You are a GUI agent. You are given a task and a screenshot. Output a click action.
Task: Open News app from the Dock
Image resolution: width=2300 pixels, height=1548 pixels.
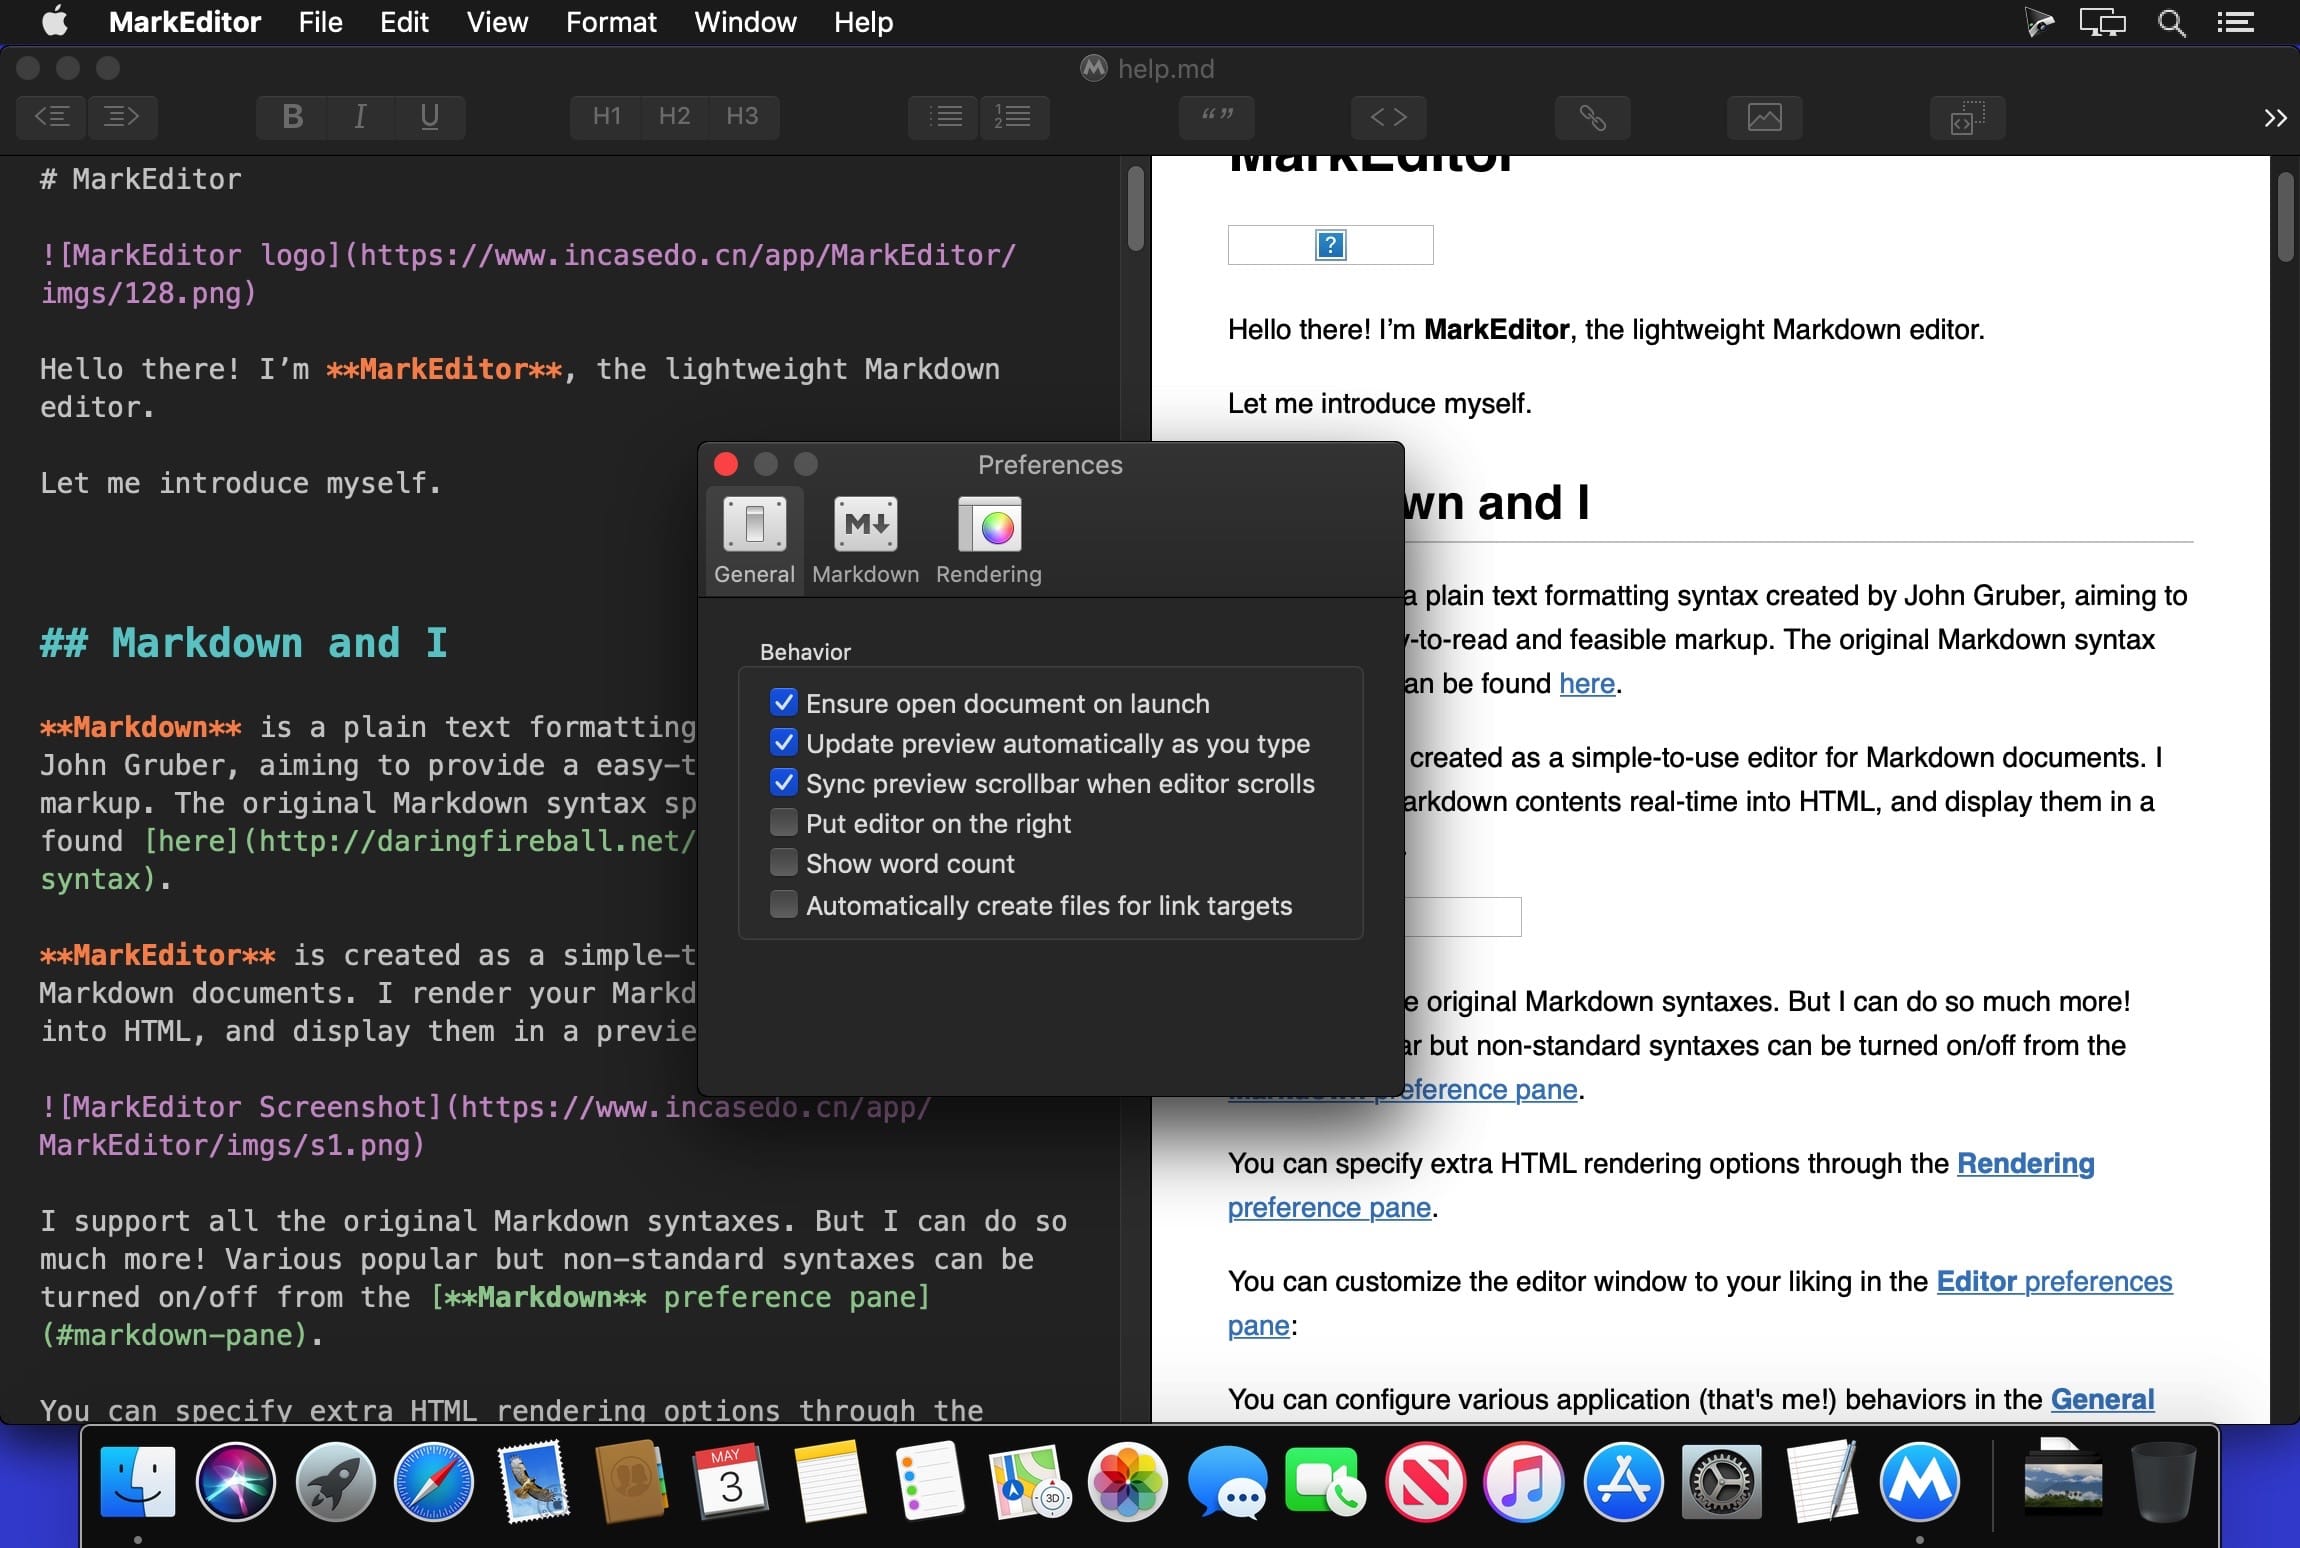(1425, 1482)
